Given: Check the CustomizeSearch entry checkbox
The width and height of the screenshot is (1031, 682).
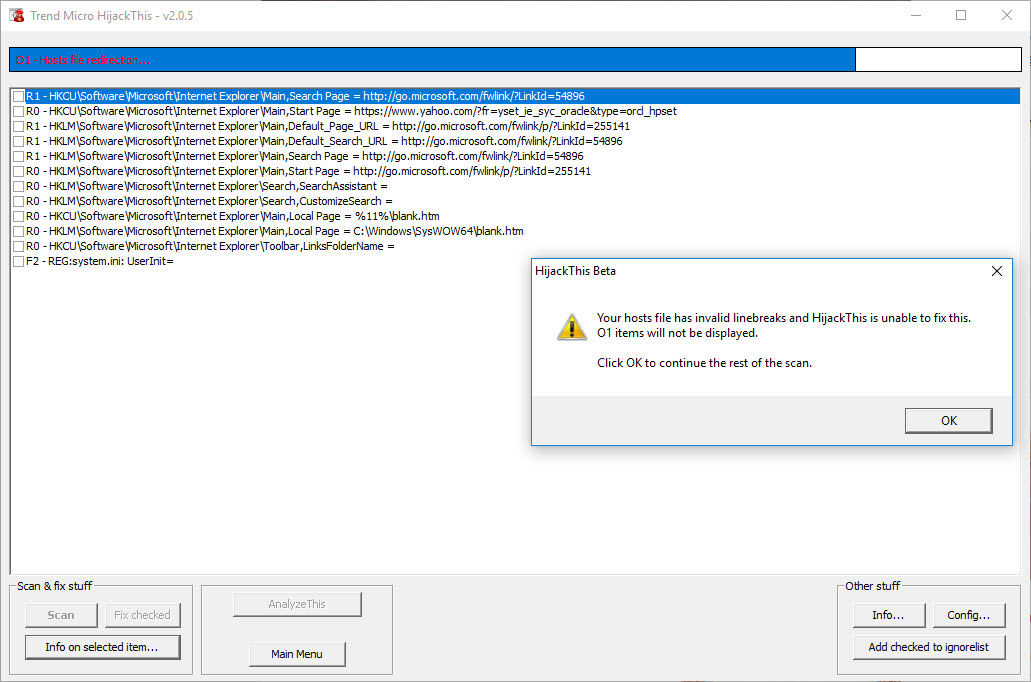Looking at the screenshot, I should pyautogui.click(x=18, y=201).
